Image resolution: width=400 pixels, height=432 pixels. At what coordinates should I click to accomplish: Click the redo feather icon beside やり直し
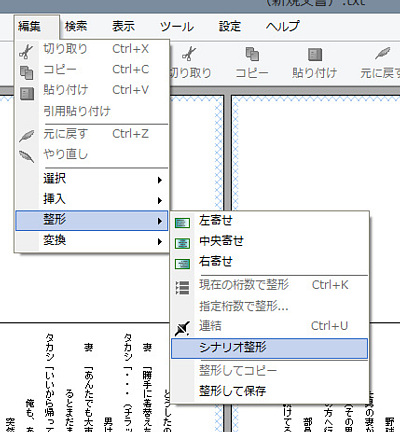pyautogui.click(x=27, y=156)
